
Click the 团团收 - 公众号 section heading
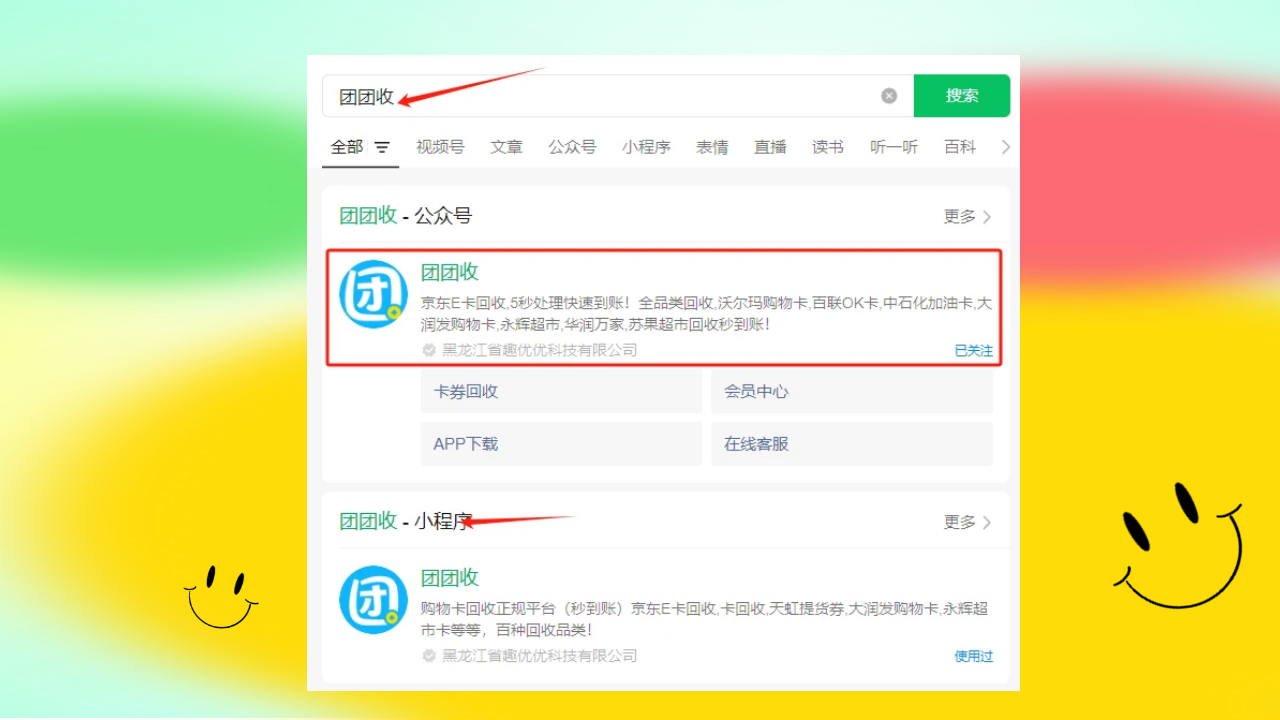click(405, 216)
